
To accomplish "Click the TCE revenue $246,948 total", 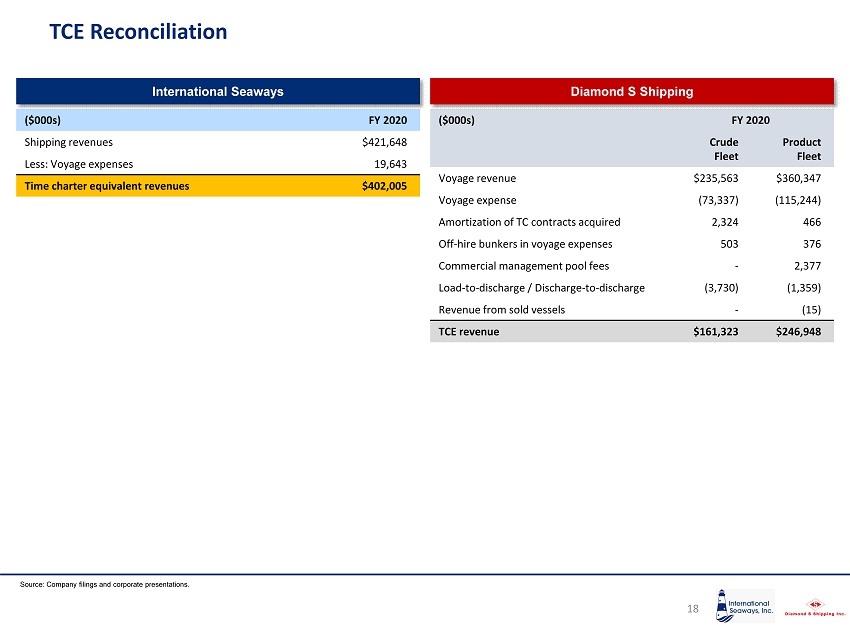I will 799,332.
